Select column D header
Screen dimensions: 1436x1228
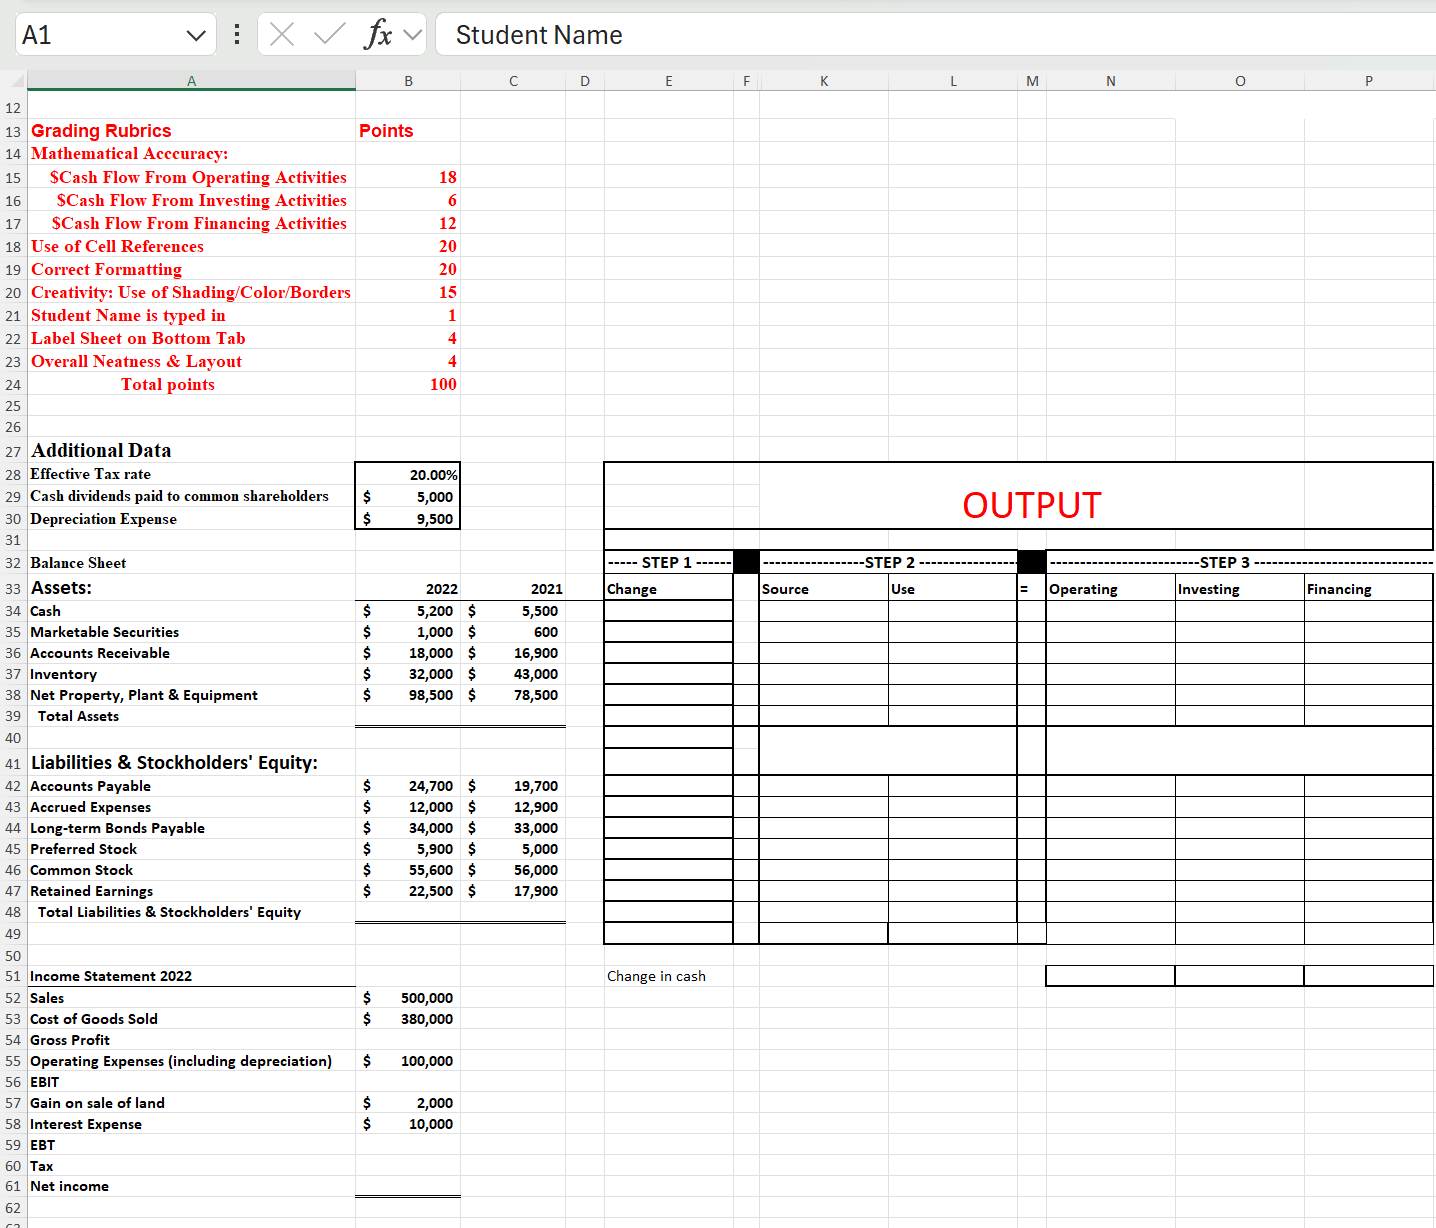pos(585,81)
